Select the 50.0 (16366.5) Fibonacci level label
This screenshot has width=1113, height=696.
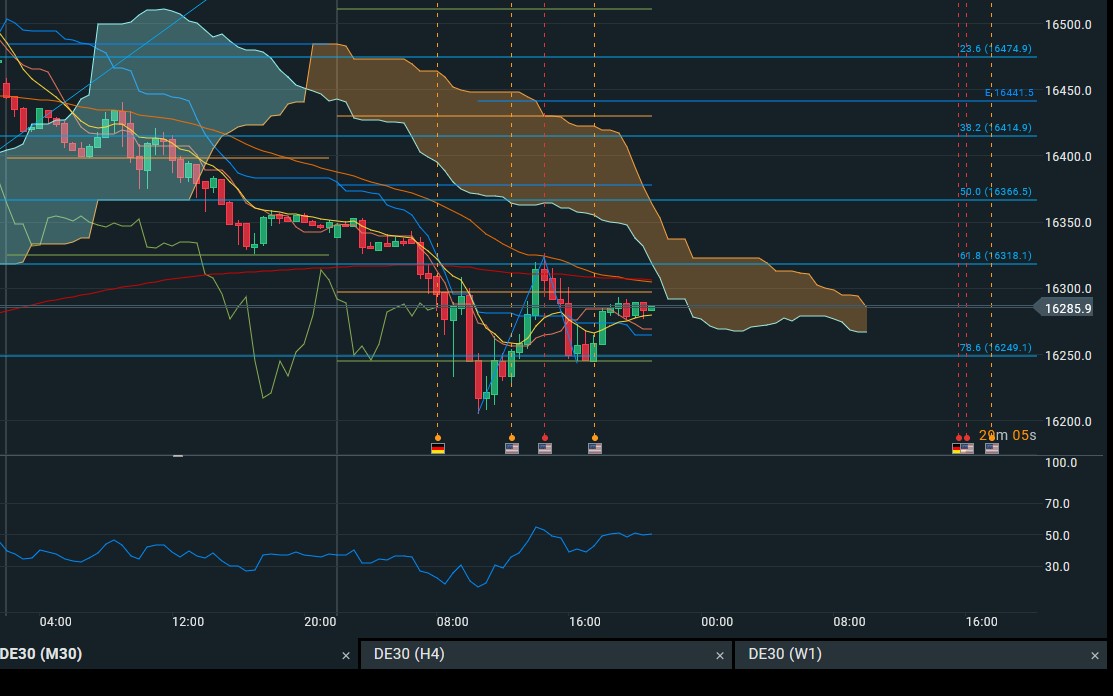[995, 192]
